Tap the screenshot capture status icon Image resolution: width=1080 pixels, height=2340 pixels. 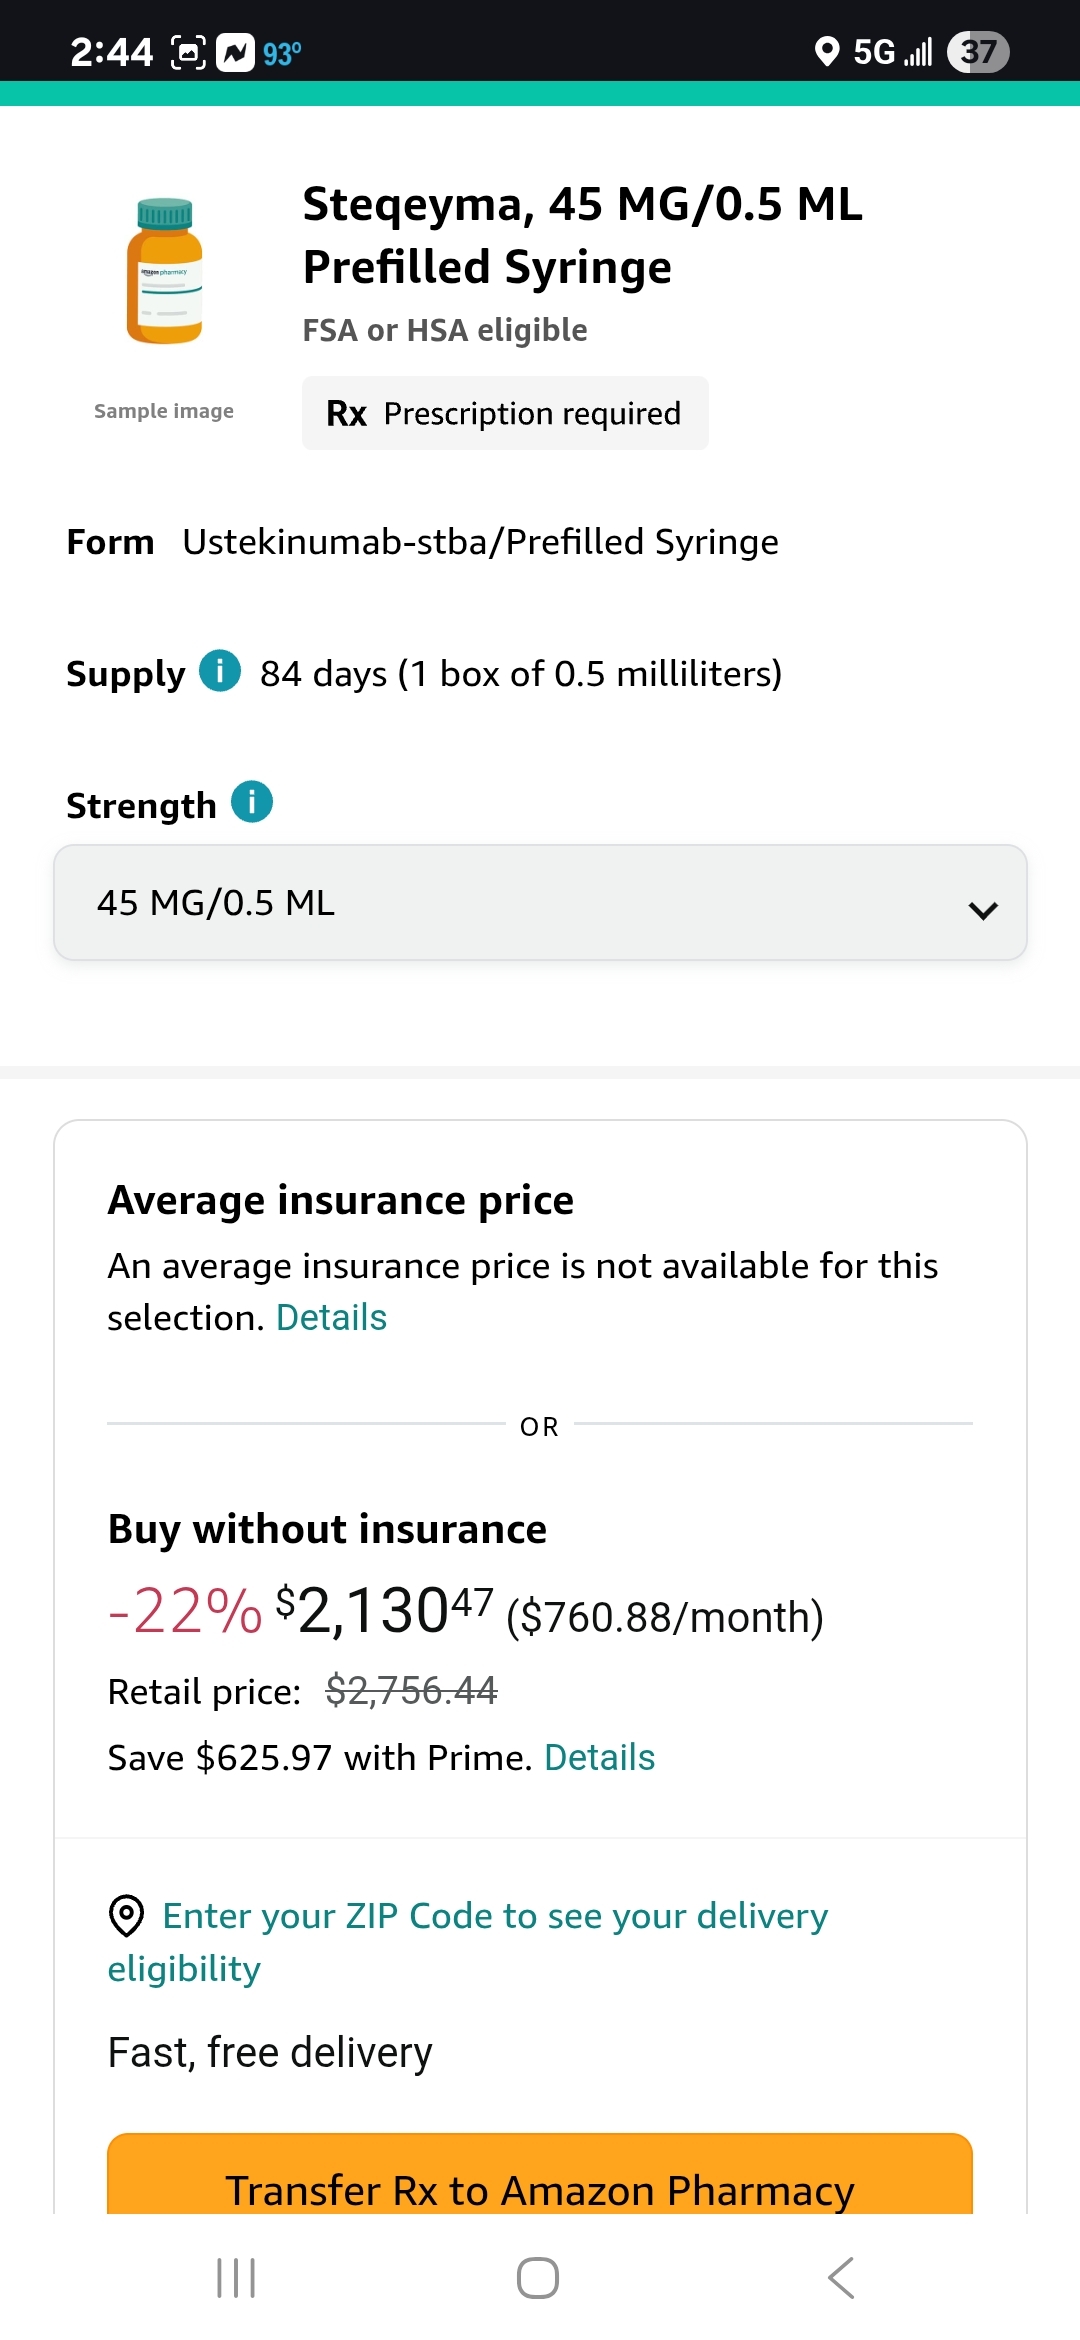(188, 52)
